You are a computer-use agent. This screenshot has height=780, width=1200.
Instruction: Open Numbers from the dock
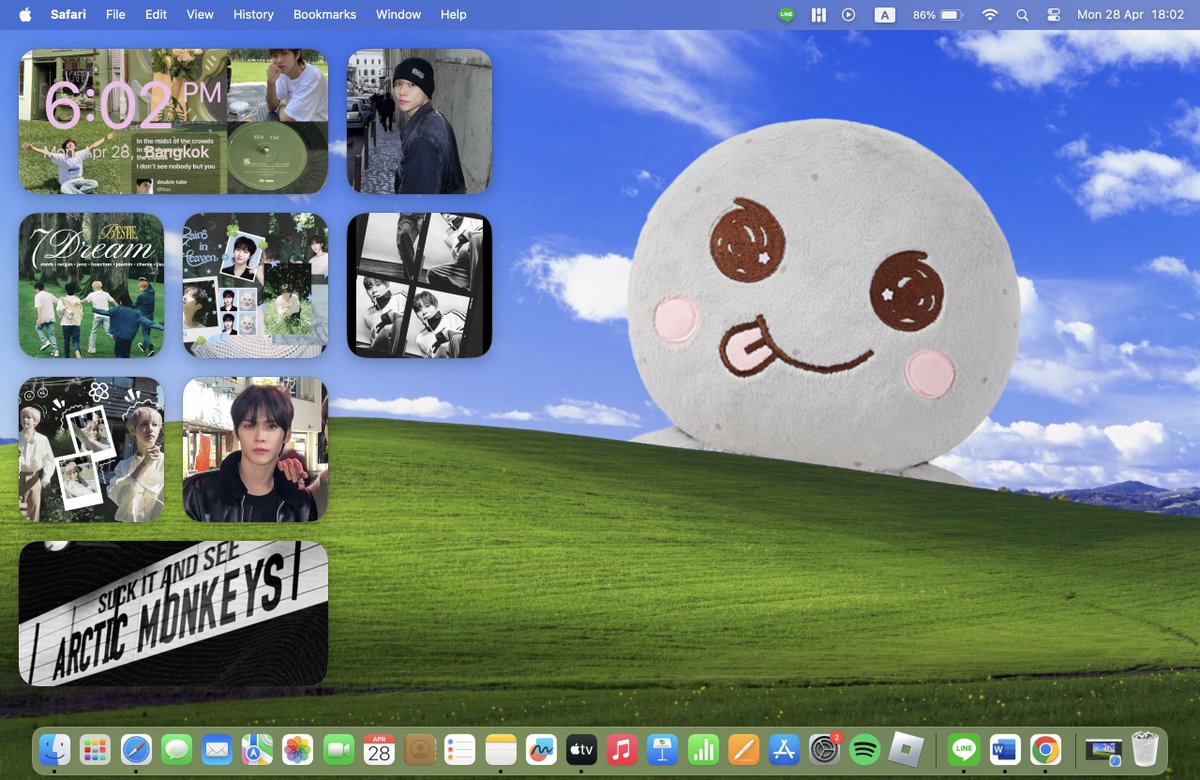703,749
